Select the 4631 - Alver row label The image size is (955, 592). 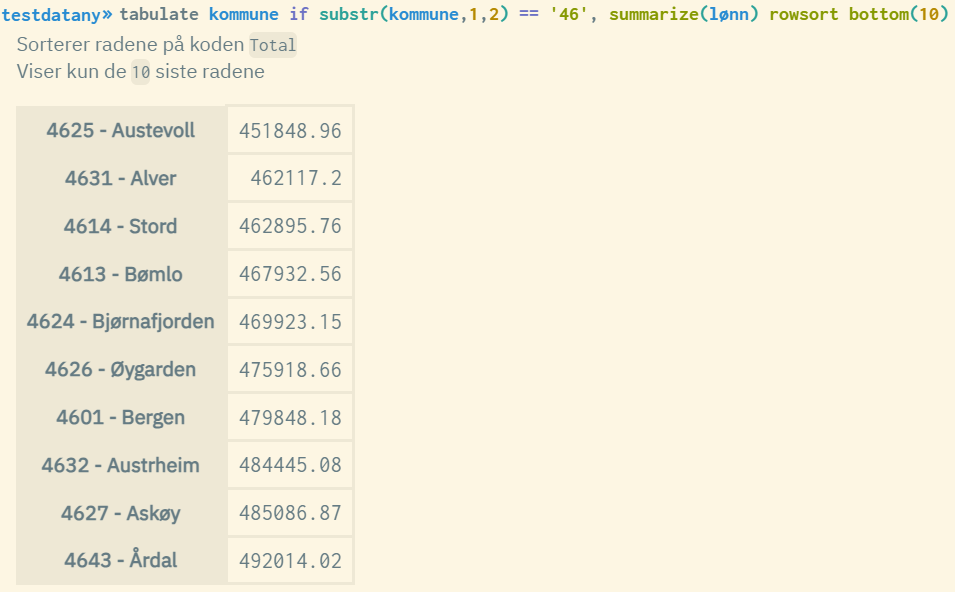(121, 179)
